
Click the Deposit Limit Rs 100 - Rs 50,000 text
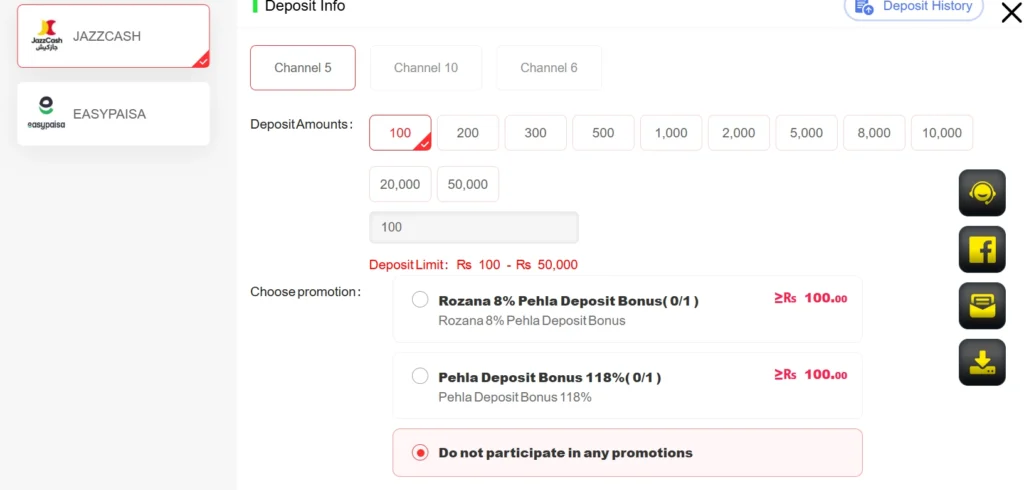pos(473,265)
